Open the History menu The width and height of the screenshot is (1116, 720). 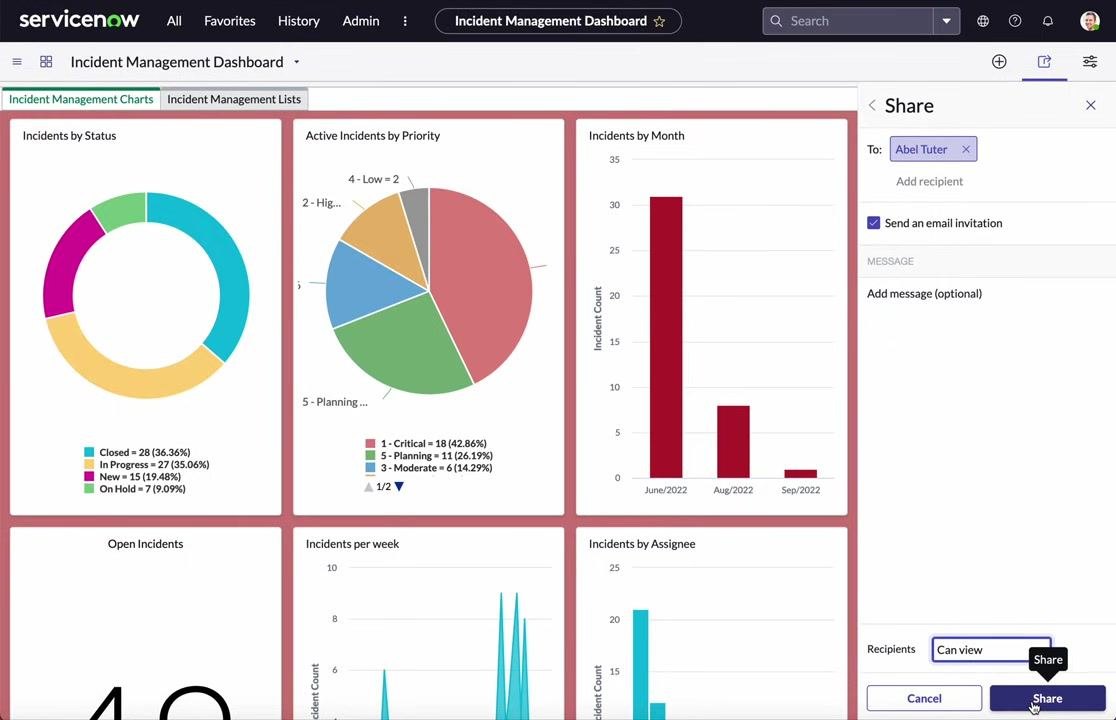click(298, 21)
